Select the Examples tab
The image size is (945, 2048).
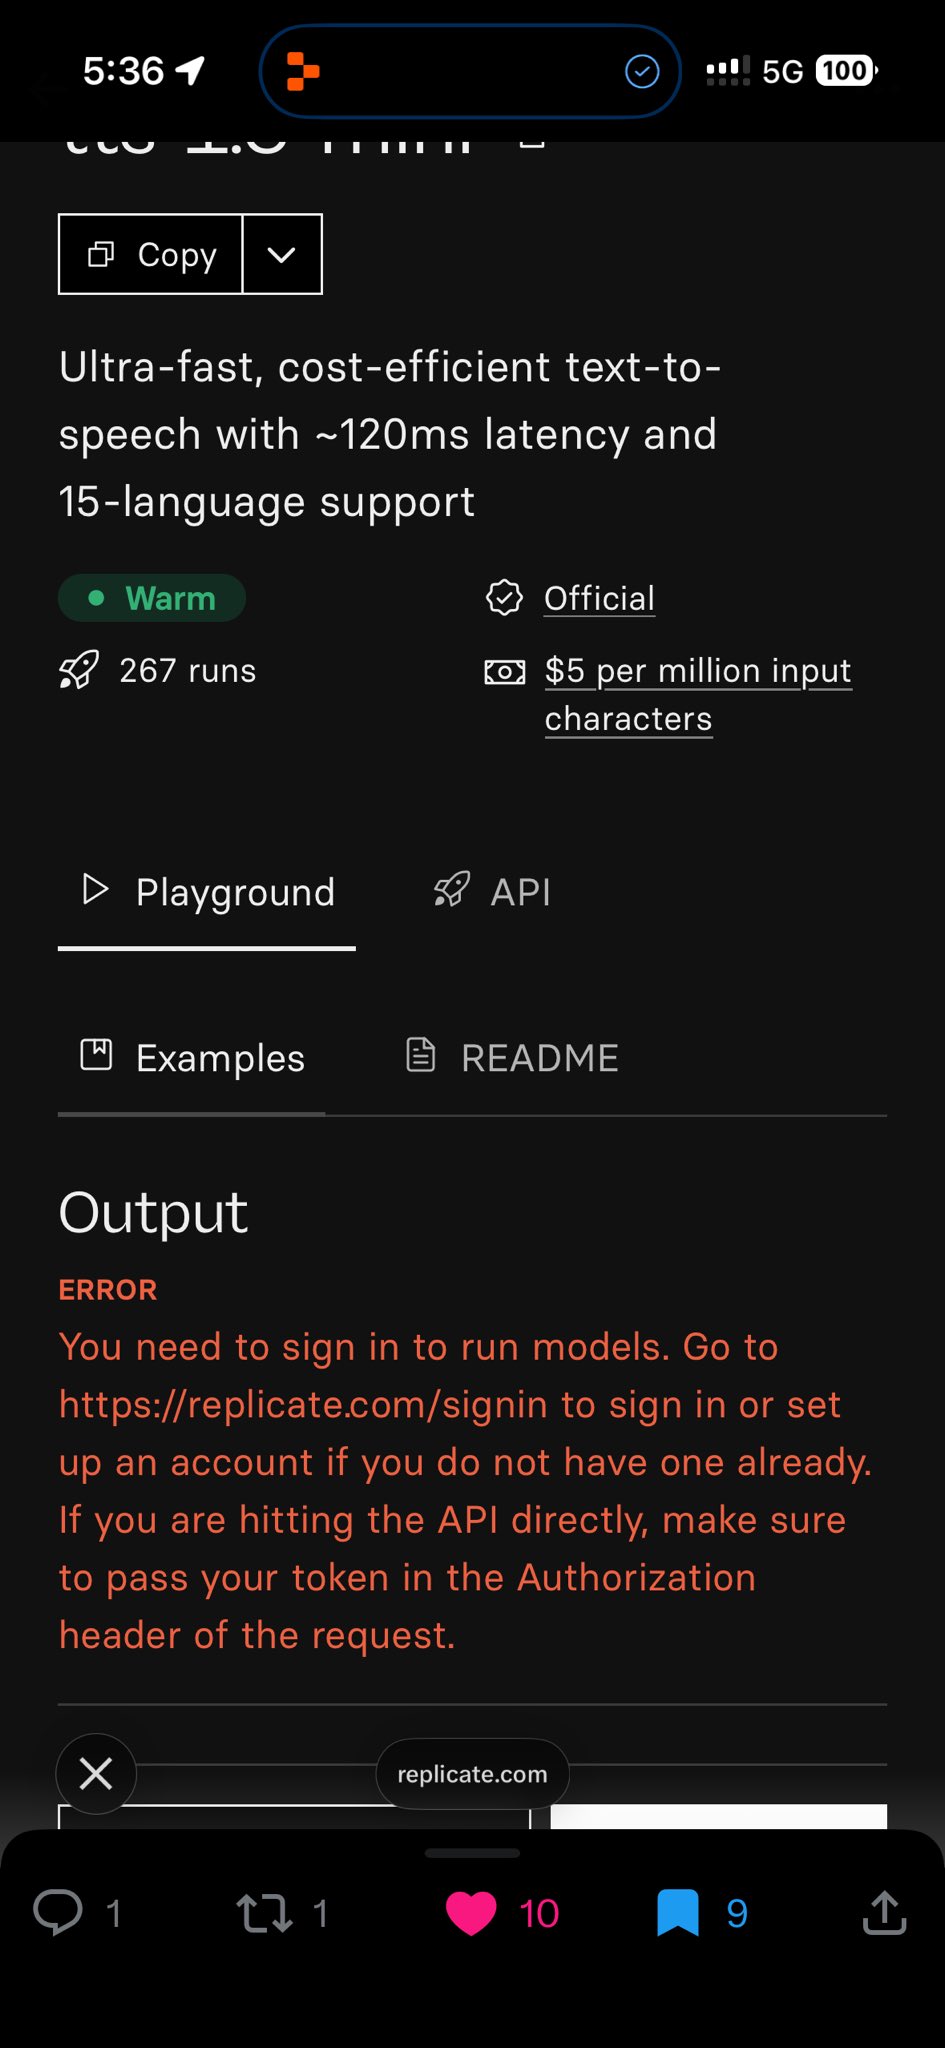(192, 1058)
